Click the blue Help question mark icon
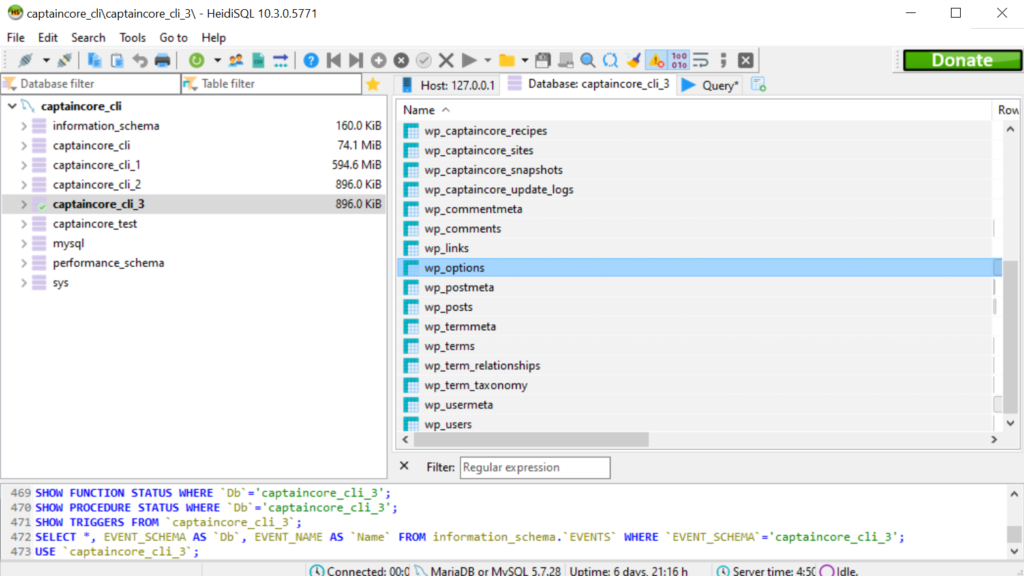Viewport: 1024px width, 576px height. pyautogui.click(x=311, y=61)
